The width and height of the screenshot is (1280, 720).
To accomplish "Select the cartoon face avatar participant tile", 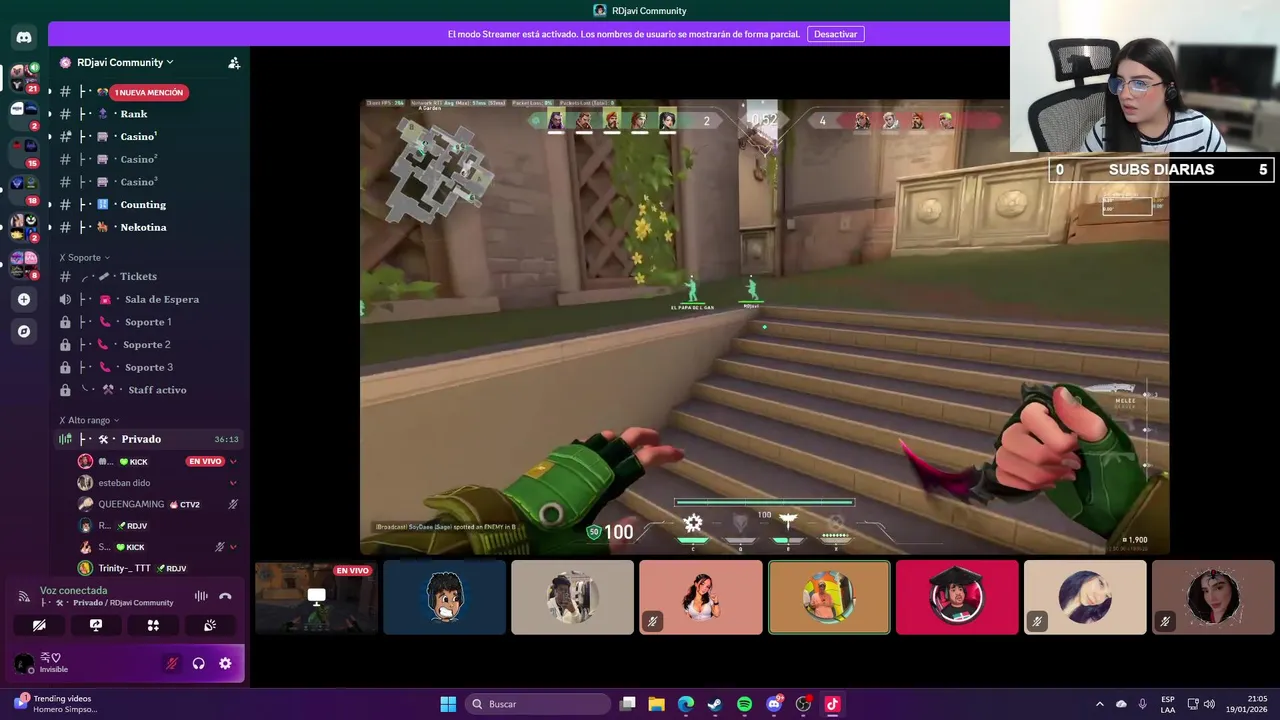I will (445, 597).
